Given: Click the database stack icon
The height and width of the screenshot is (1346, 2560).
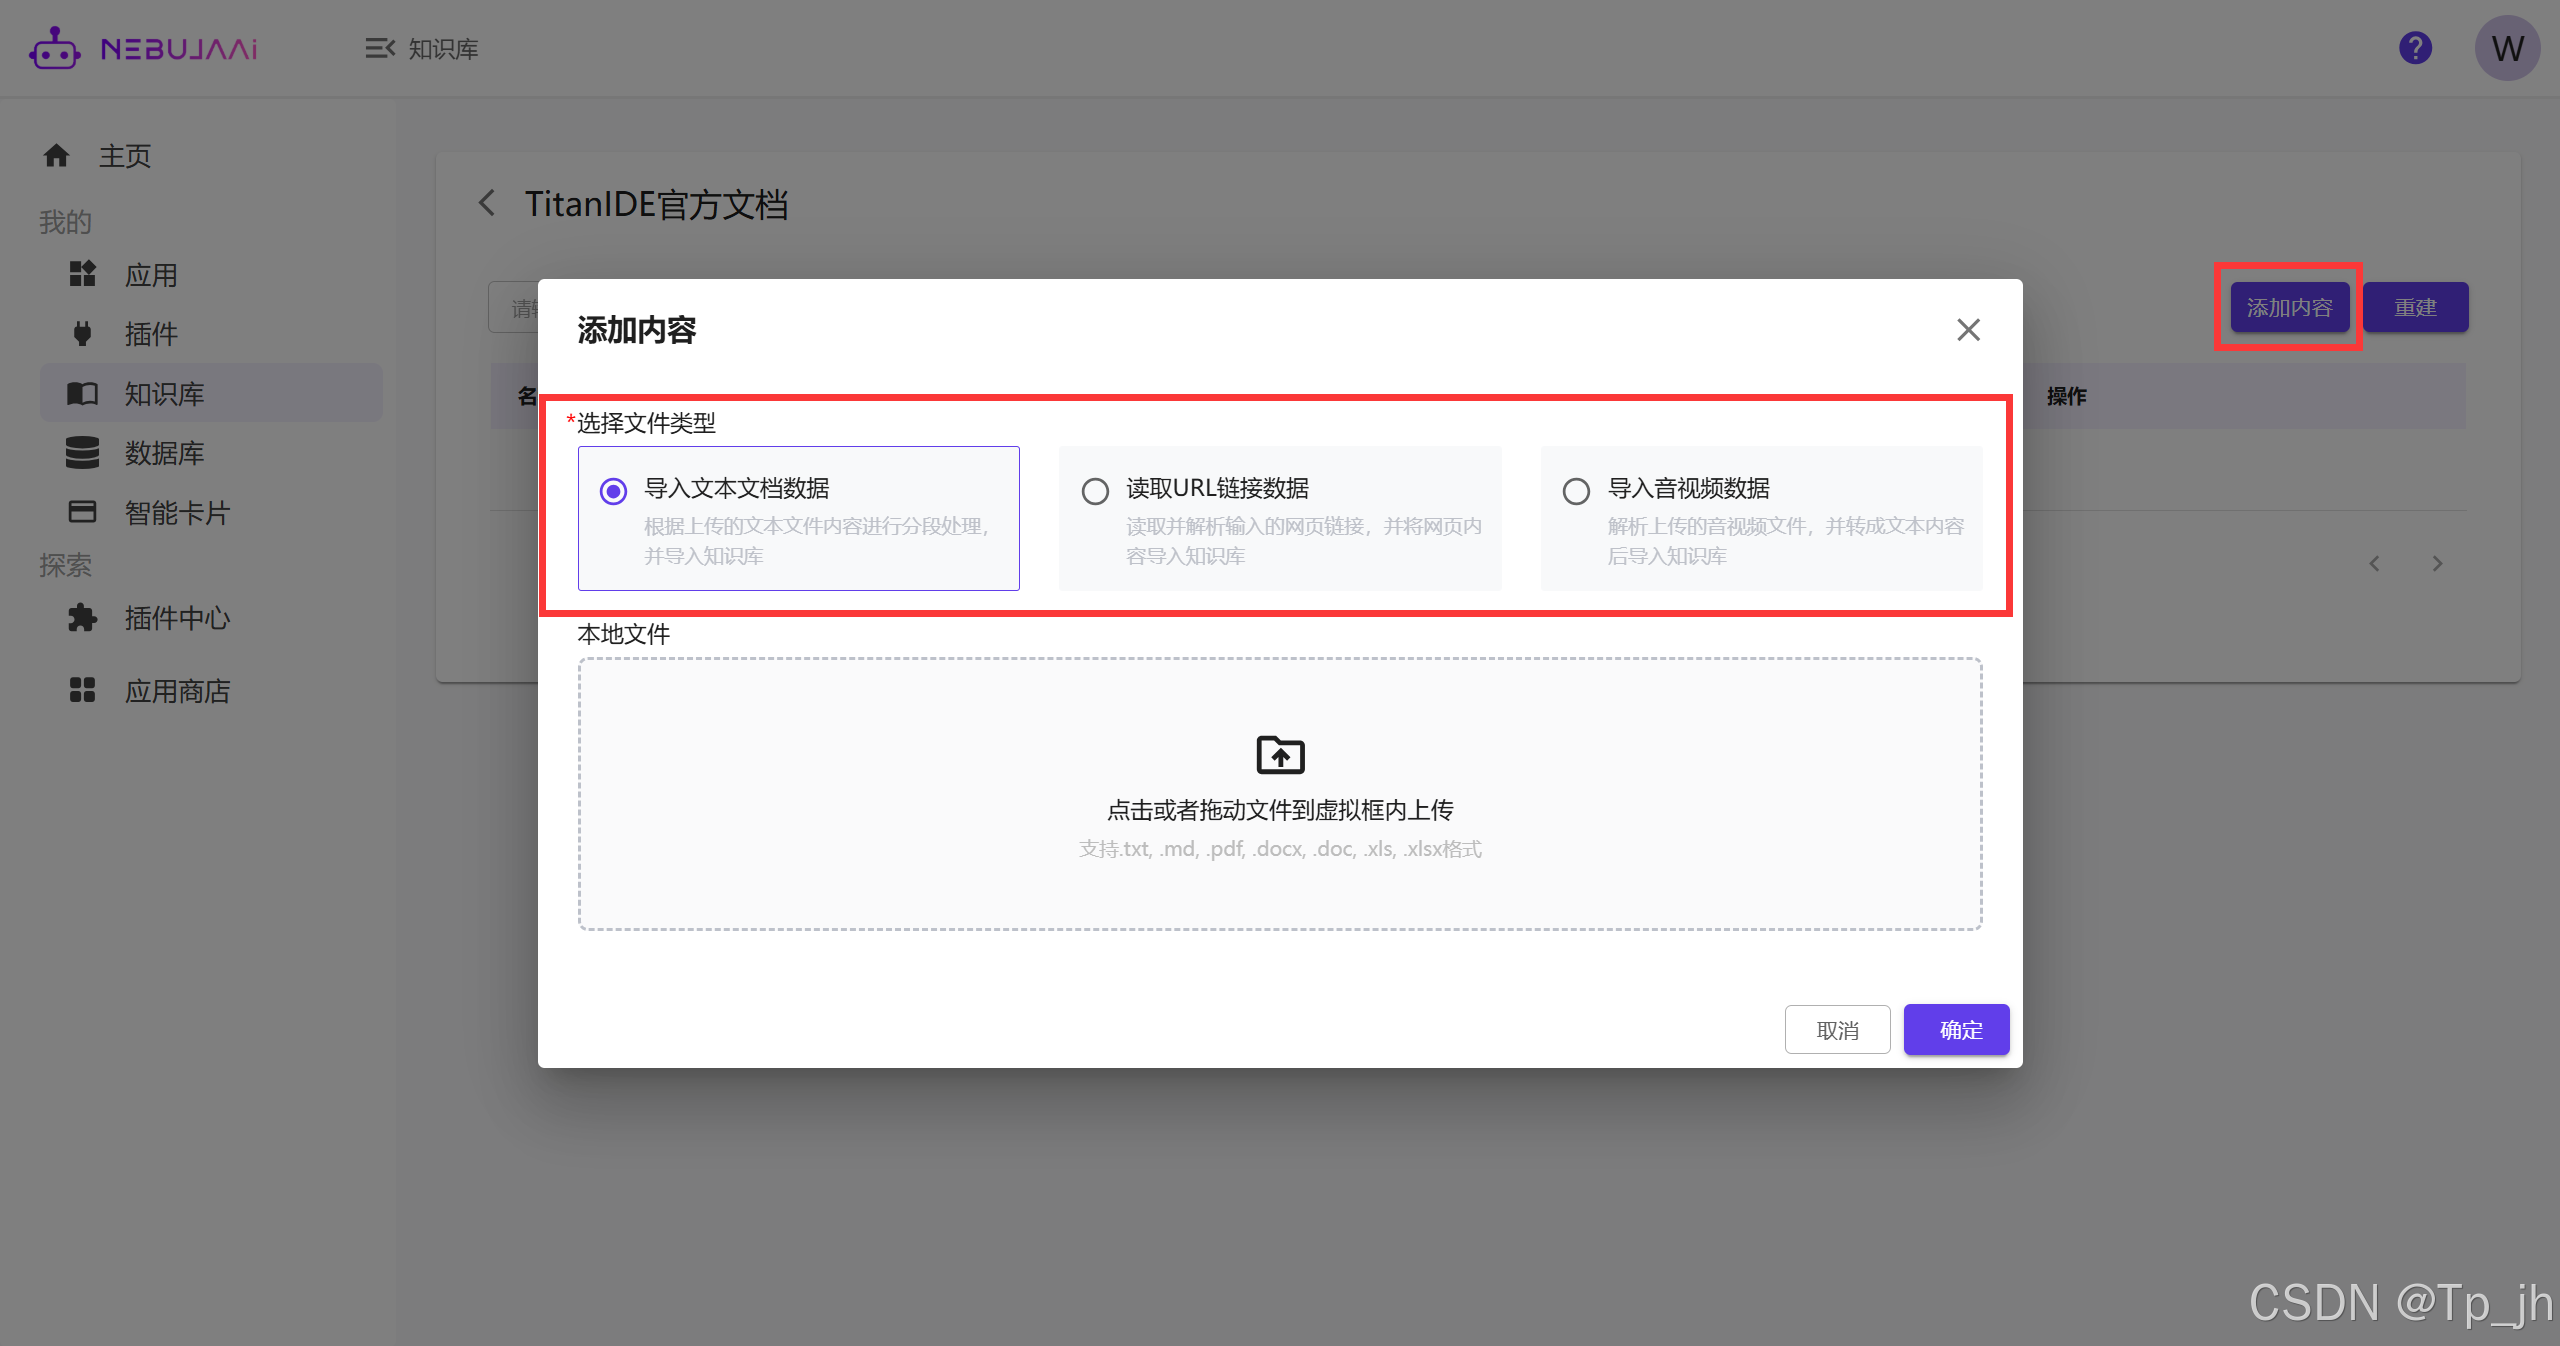Looking at the screenshot, I should [x=82, y=452].
